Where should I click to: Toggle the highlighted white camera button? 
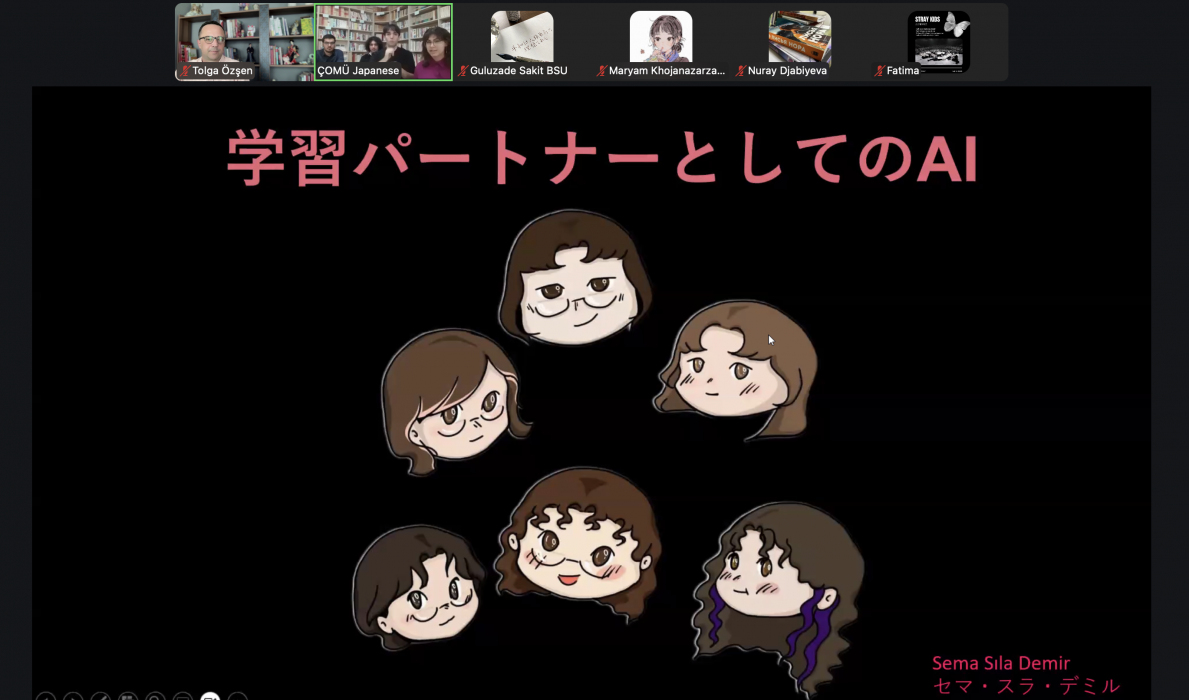pos(210,697)
